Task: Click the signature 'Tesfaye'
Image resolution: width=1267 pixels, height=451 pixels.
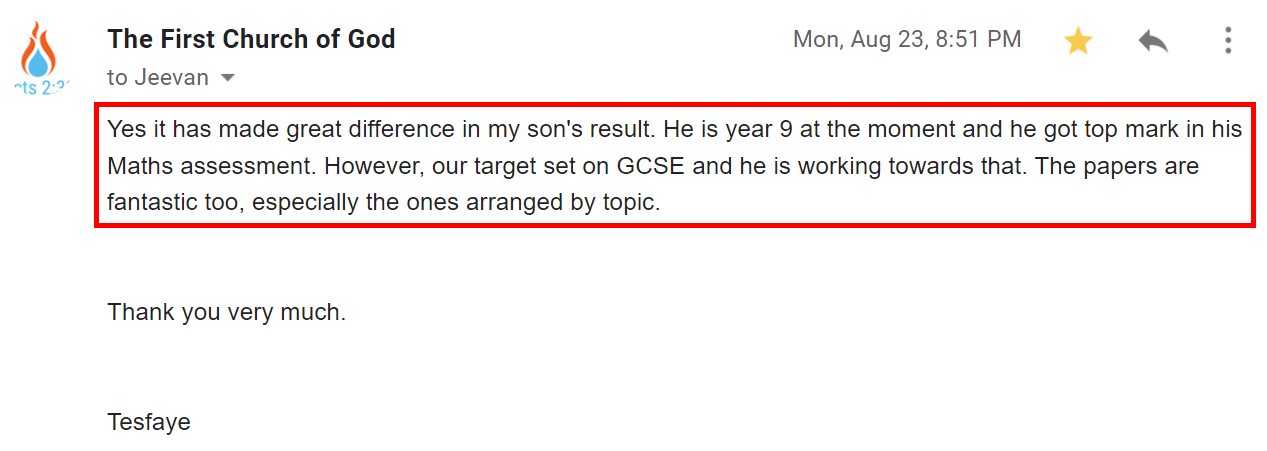Action: click(149, 422)
